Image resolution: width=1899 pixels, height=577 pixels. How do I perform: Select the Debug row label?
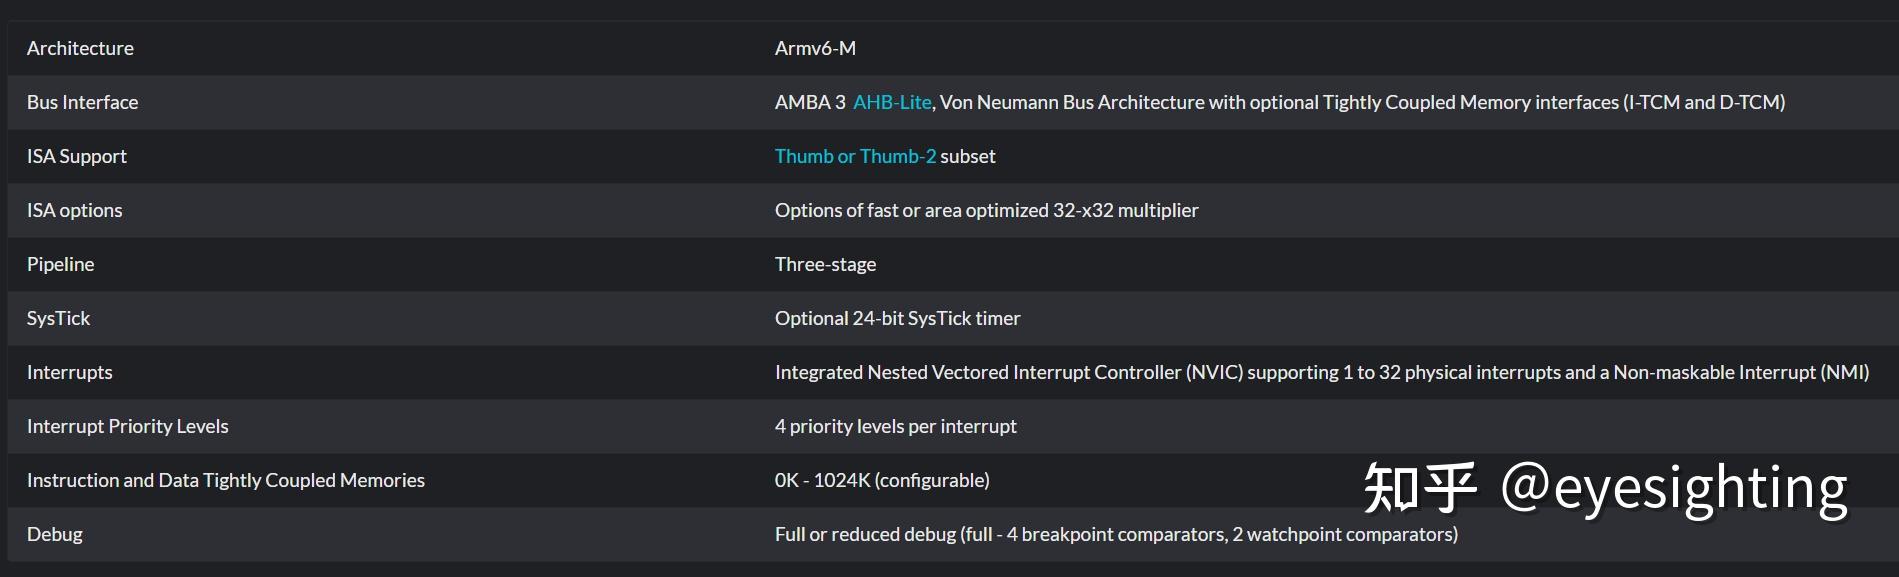pos(55,534)
